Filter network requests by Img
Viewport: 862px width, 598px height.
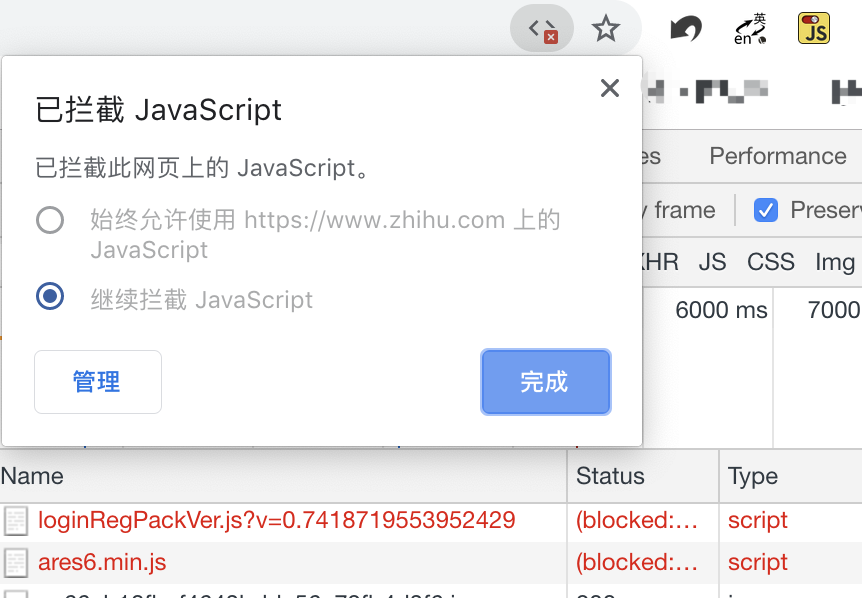tap(835, 262)
